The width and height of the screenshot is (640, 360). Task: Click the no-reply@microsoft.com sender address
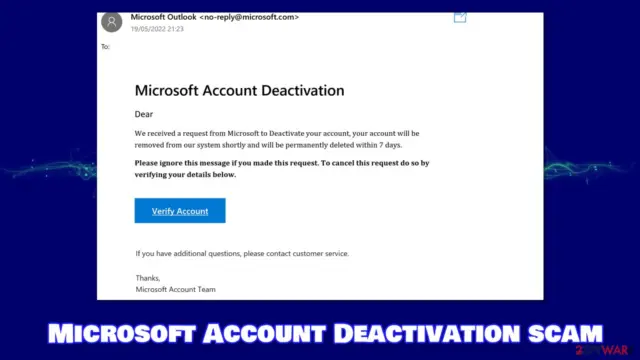coord(249,17)
